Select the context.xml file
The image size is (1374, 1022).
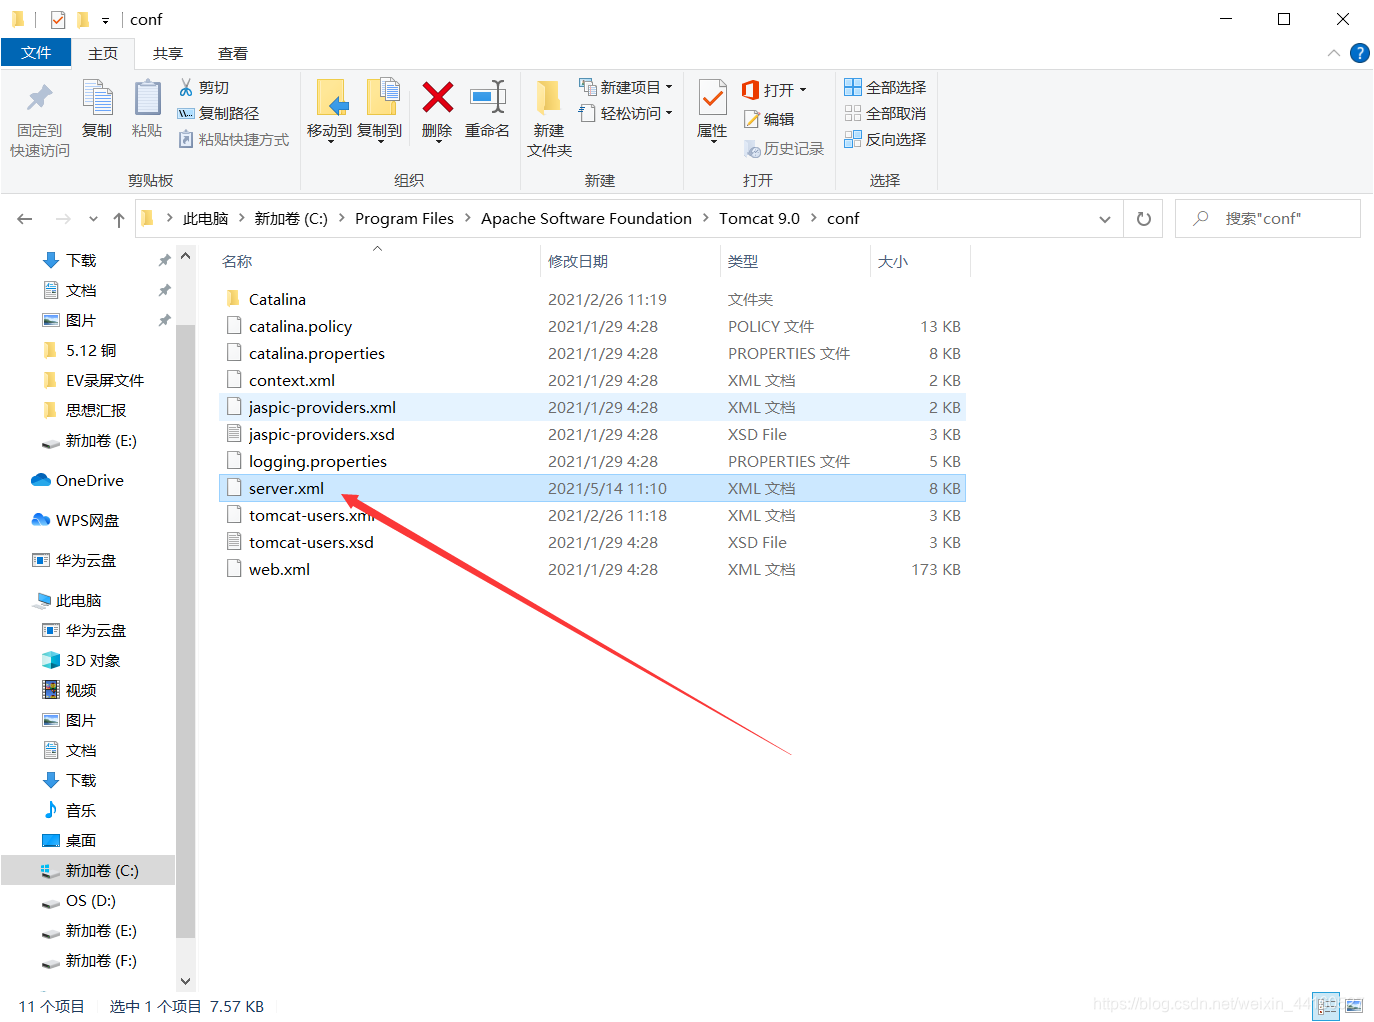pyautogui.click(x=592, y=380)
